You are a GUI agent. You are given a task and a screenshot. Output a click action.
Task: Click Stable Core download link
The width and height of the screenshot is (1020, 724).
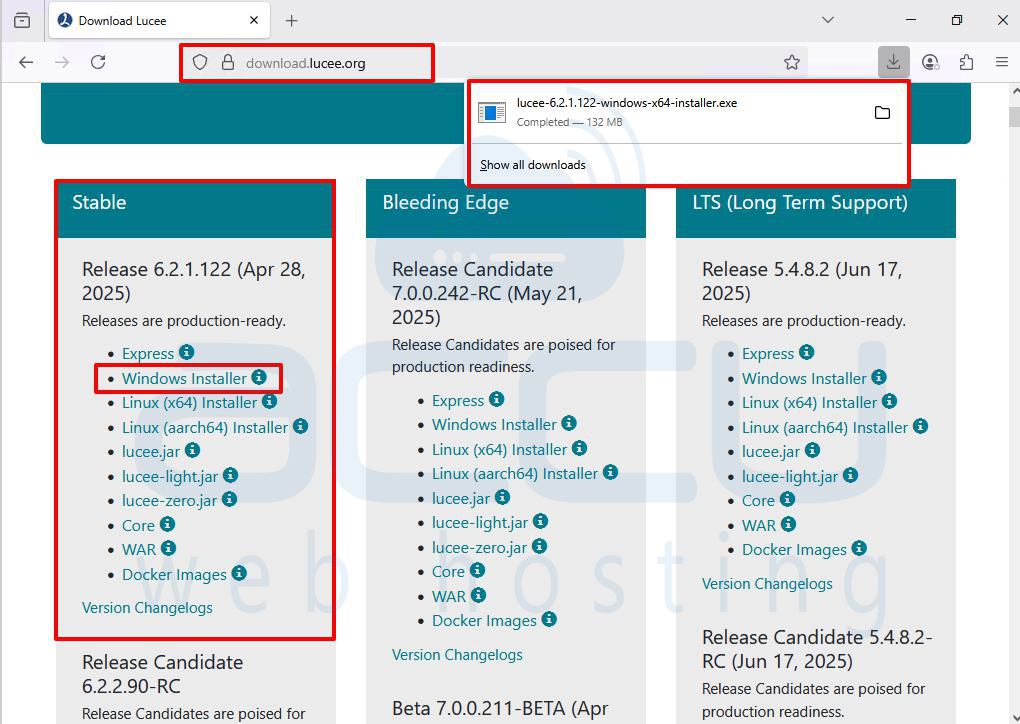tap(138, 526)
